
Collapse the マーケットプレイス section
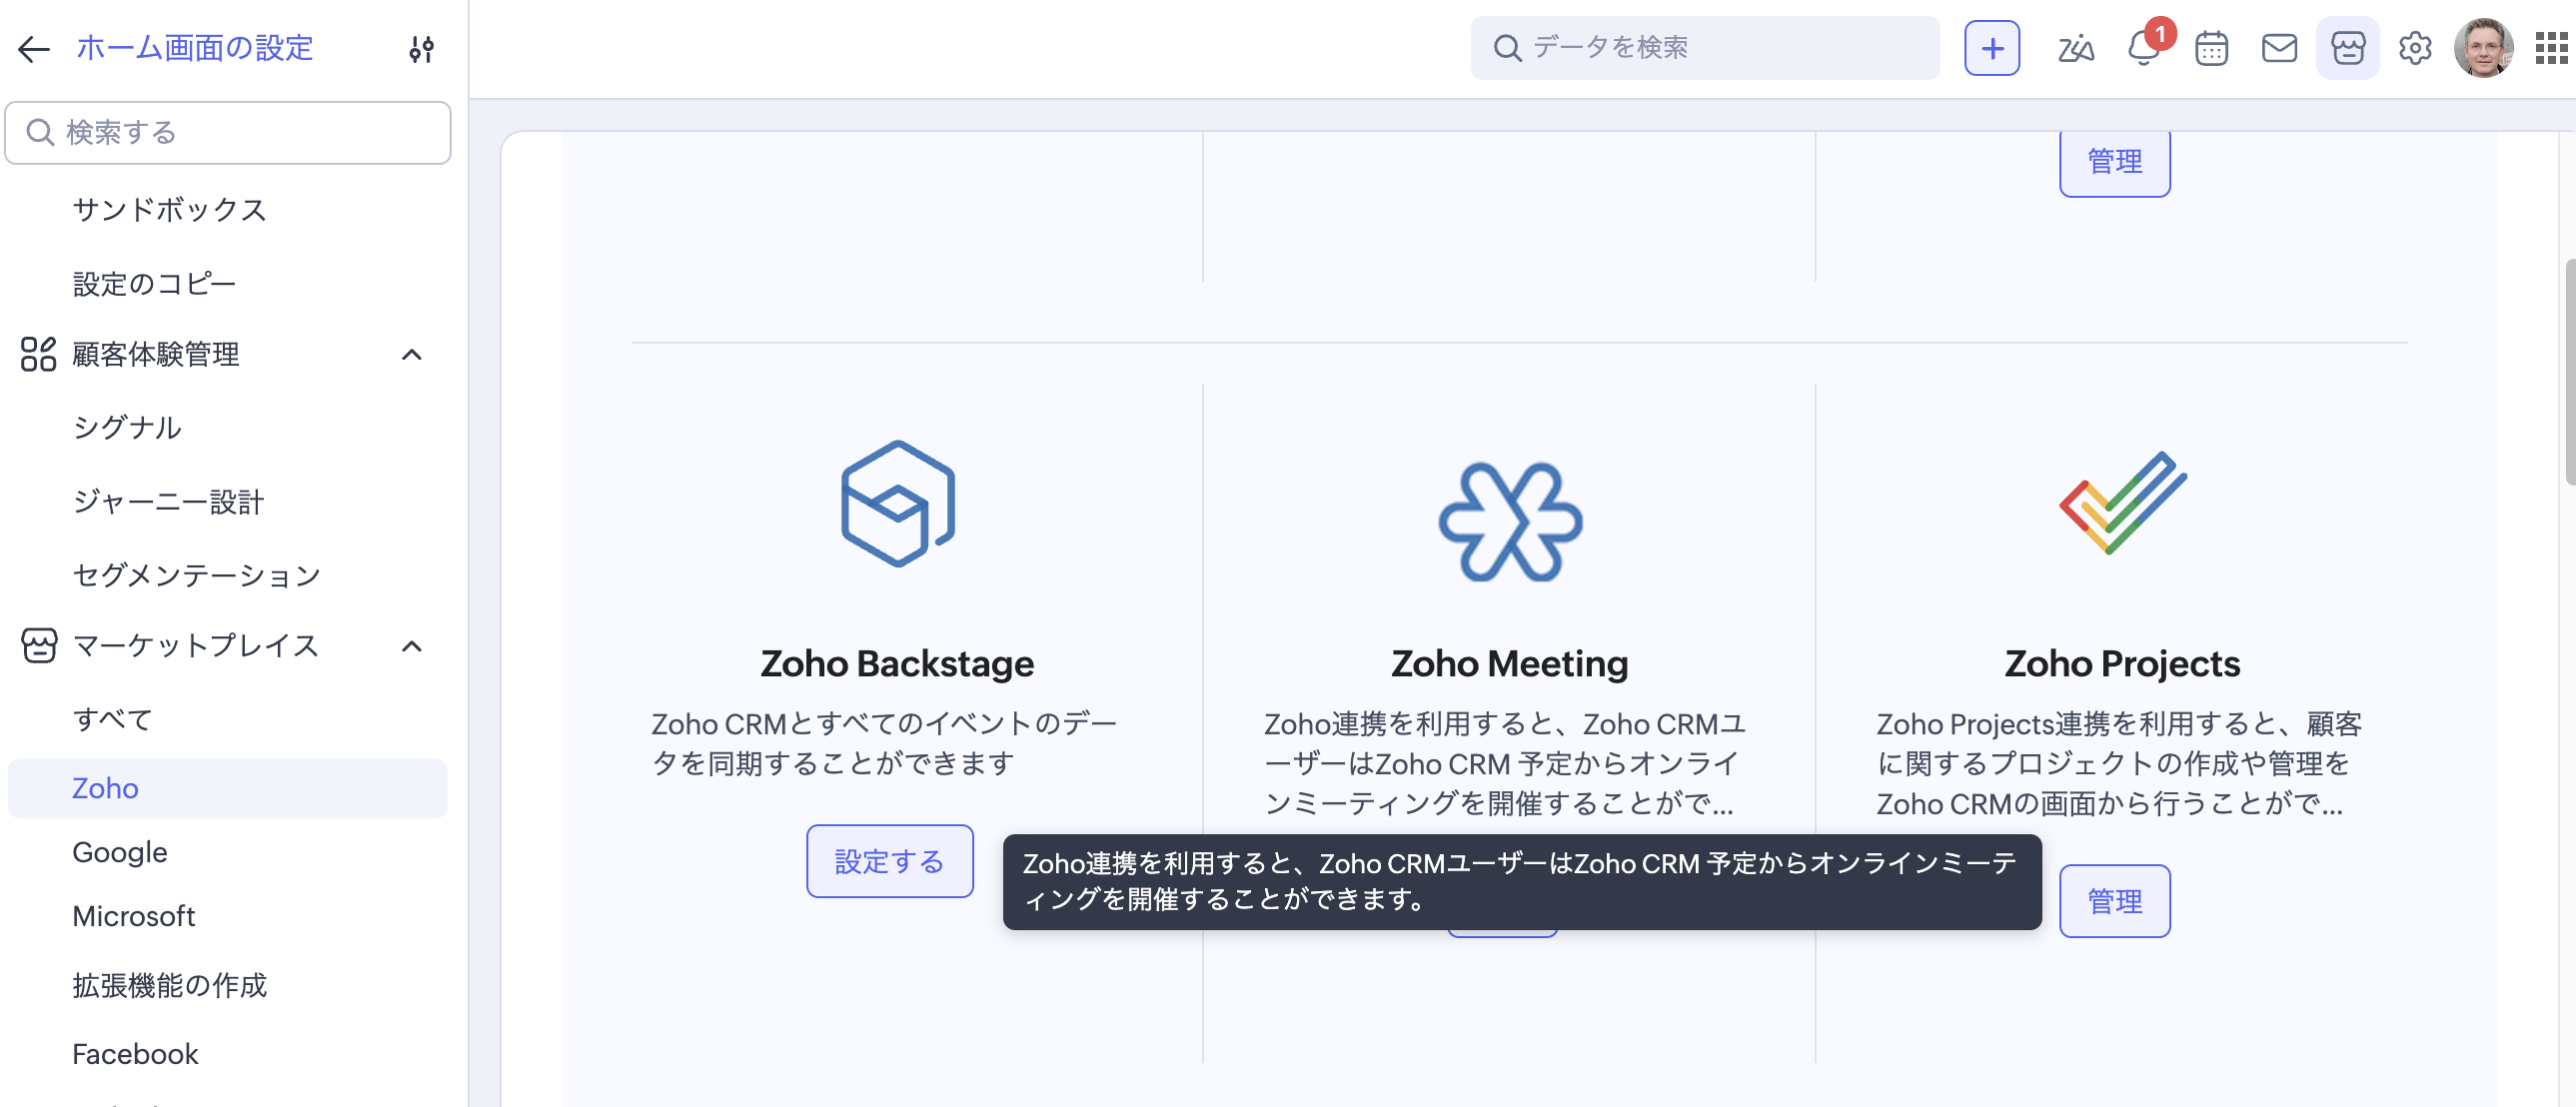coord(411,646)
